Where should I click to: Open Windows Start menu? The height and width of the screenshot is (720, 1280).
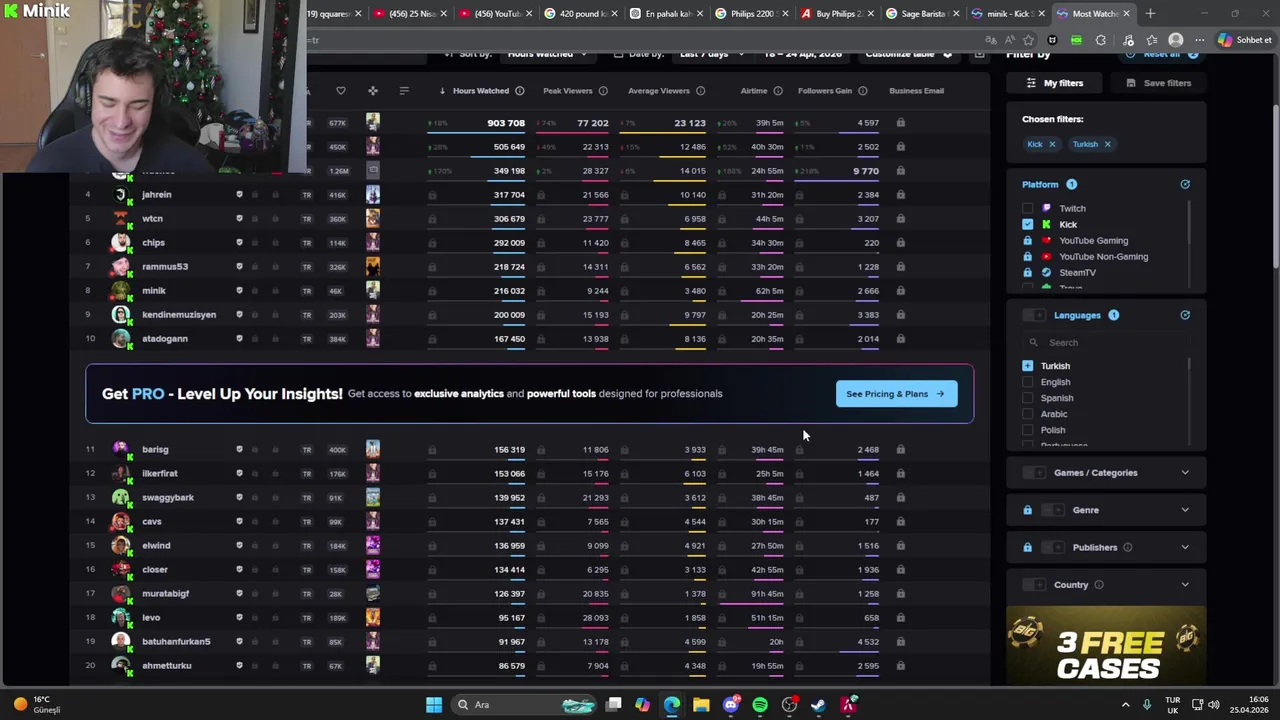(x=434, y=705)
